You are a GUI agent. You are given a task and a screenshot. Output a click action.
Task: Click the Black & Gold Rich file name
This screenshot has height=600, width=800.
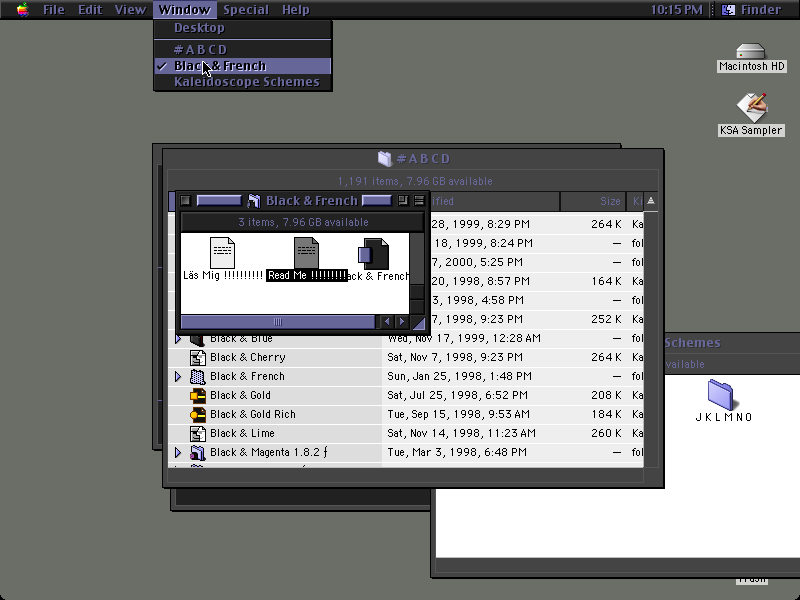click(253, 414)
